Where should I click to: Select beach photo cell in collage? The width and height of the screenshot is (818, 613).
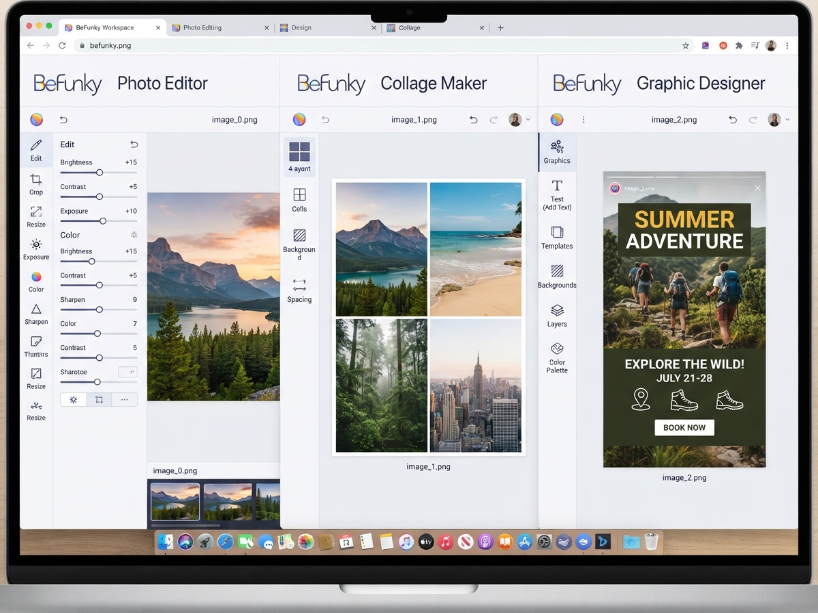[x=475, y=249]
